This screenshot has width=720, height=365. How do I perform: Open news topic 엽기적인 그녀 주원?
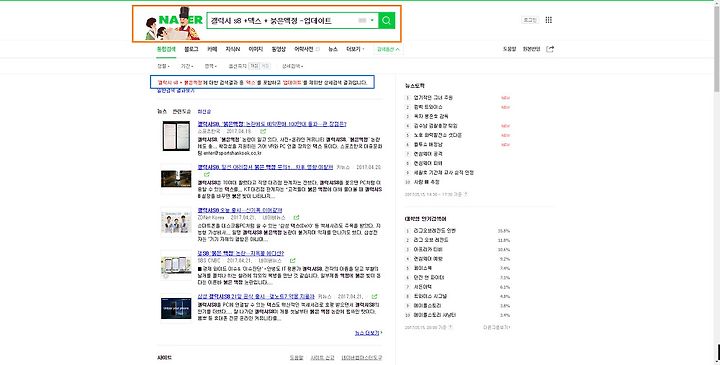point(433,98)
